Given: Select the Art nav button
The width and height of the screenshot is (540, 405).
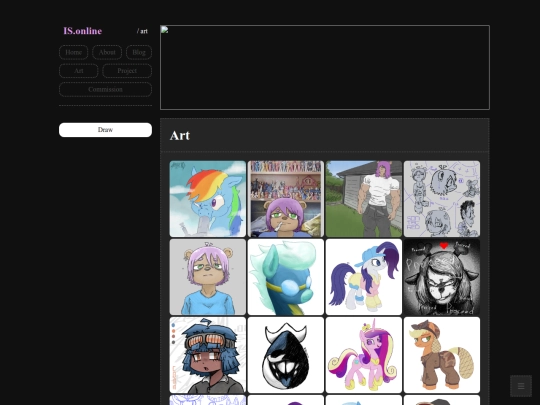Looking at the screenshot, I should pyautogui.click(x=79, y=71).
